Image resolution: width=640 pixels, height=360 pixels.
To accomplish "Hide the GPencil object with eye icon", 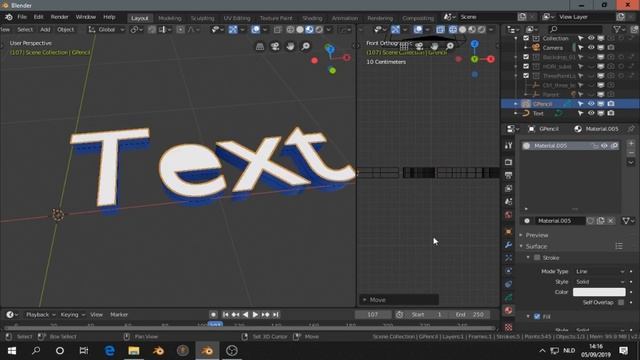I will coord(591,104).
